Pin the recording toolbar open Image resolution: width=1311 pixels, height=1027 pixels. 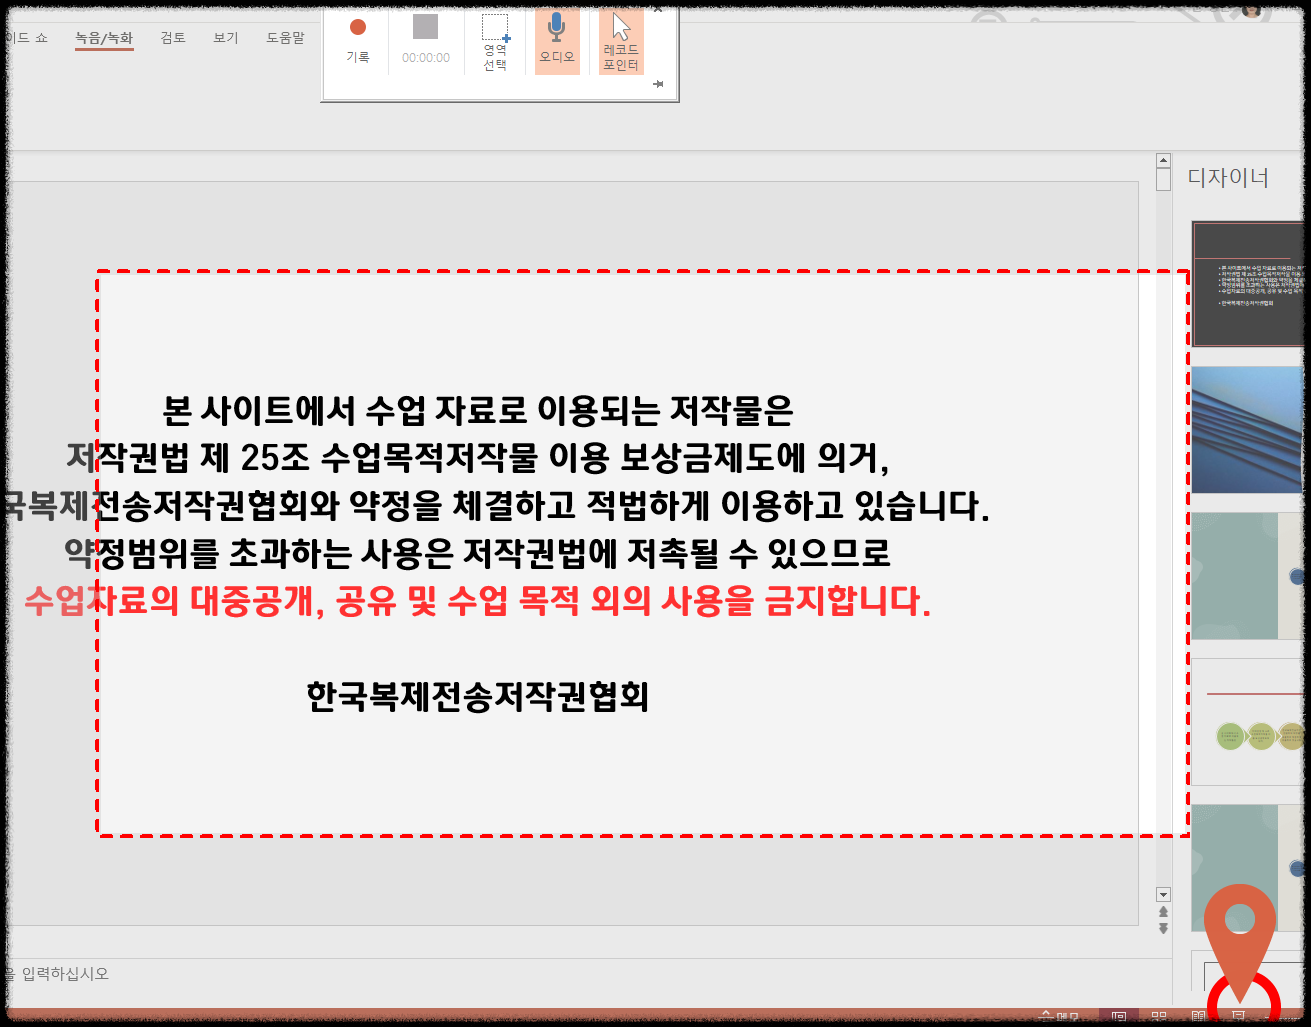[658, 84]
